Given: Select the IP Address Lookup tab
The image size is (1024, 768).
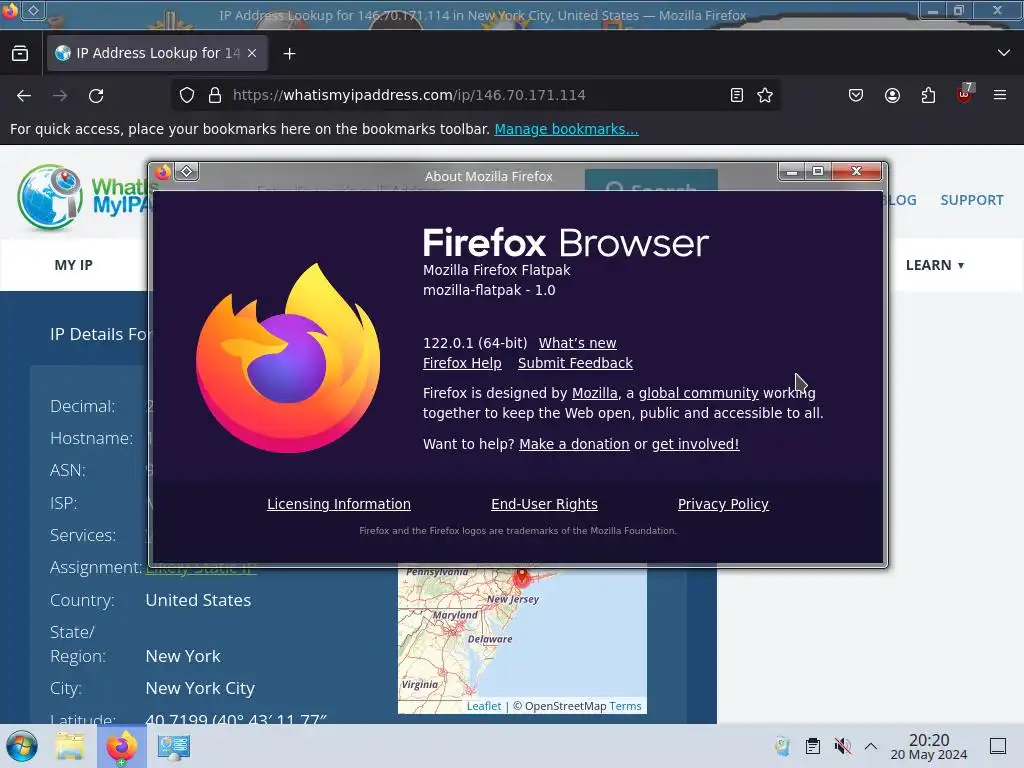Looking at the screenshot, I should click(157, 53).
